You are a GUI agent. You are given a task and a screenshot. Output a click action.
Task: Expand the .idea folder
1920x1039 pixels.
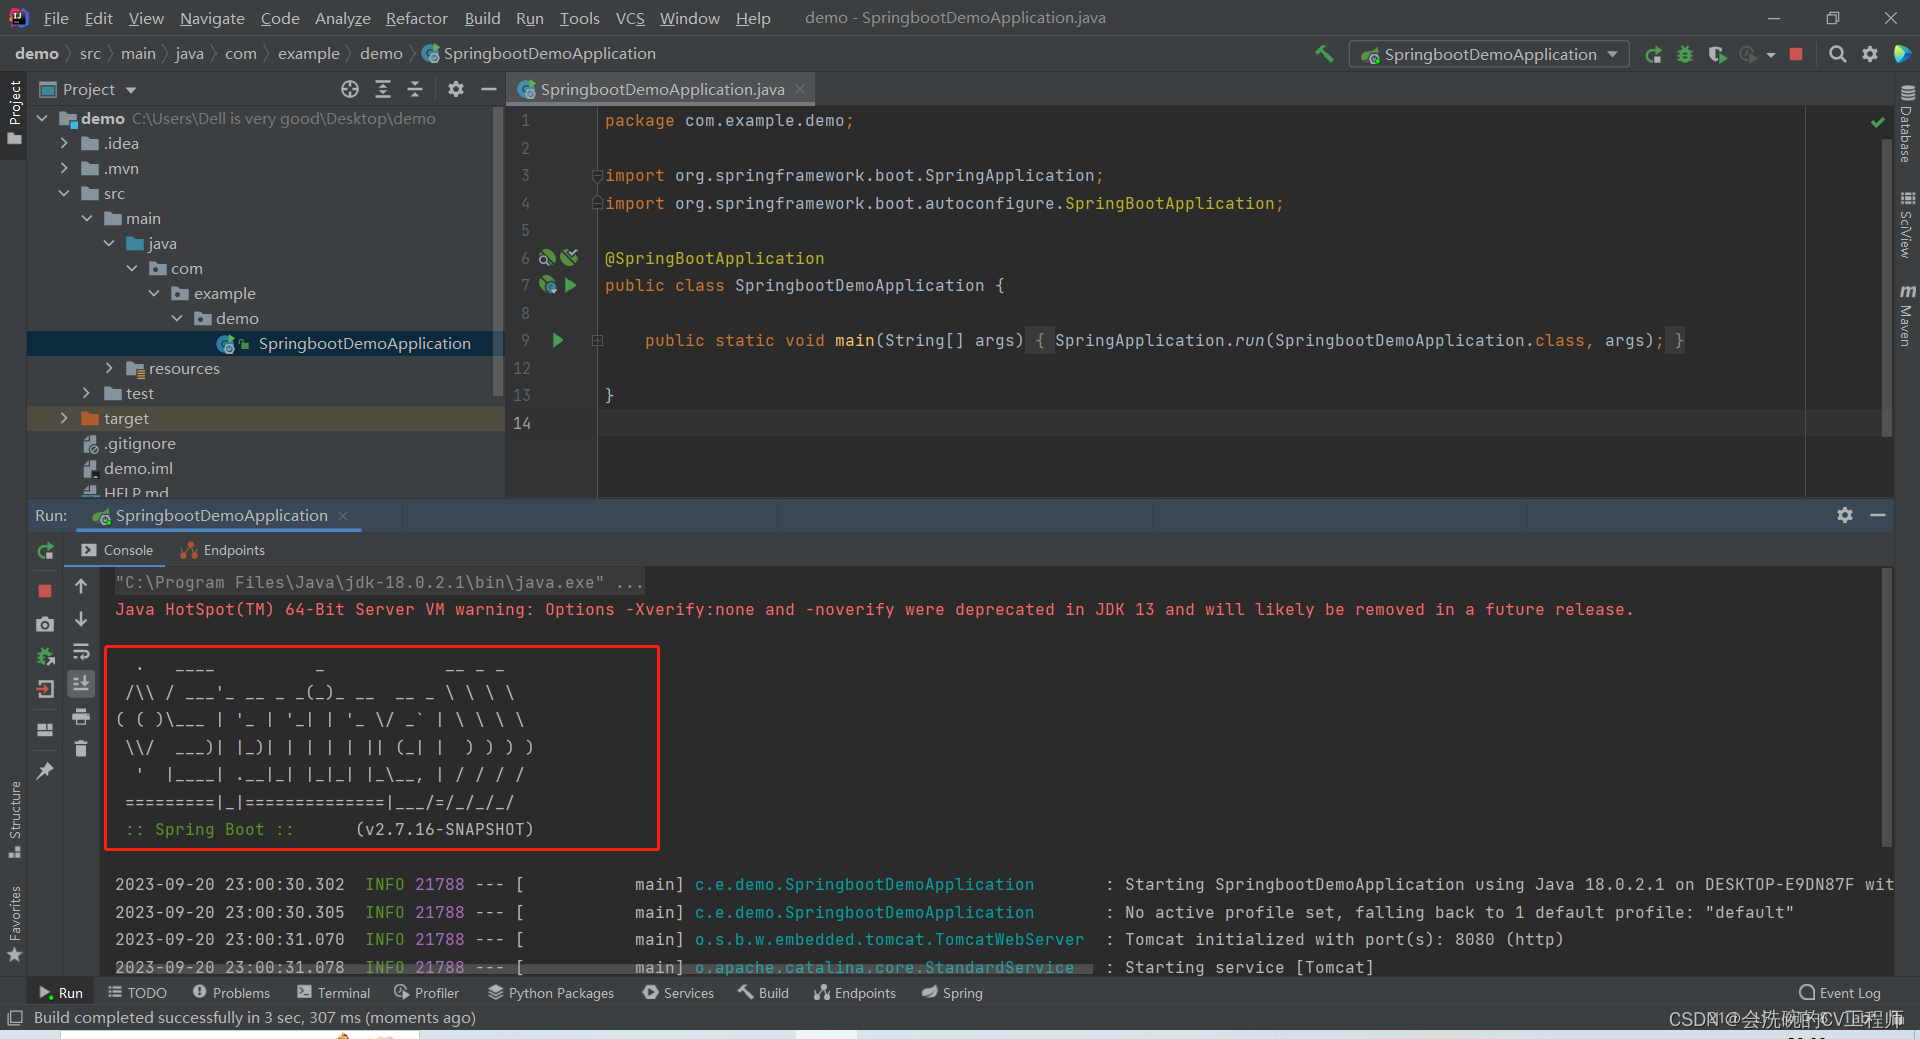pos(64,143)
